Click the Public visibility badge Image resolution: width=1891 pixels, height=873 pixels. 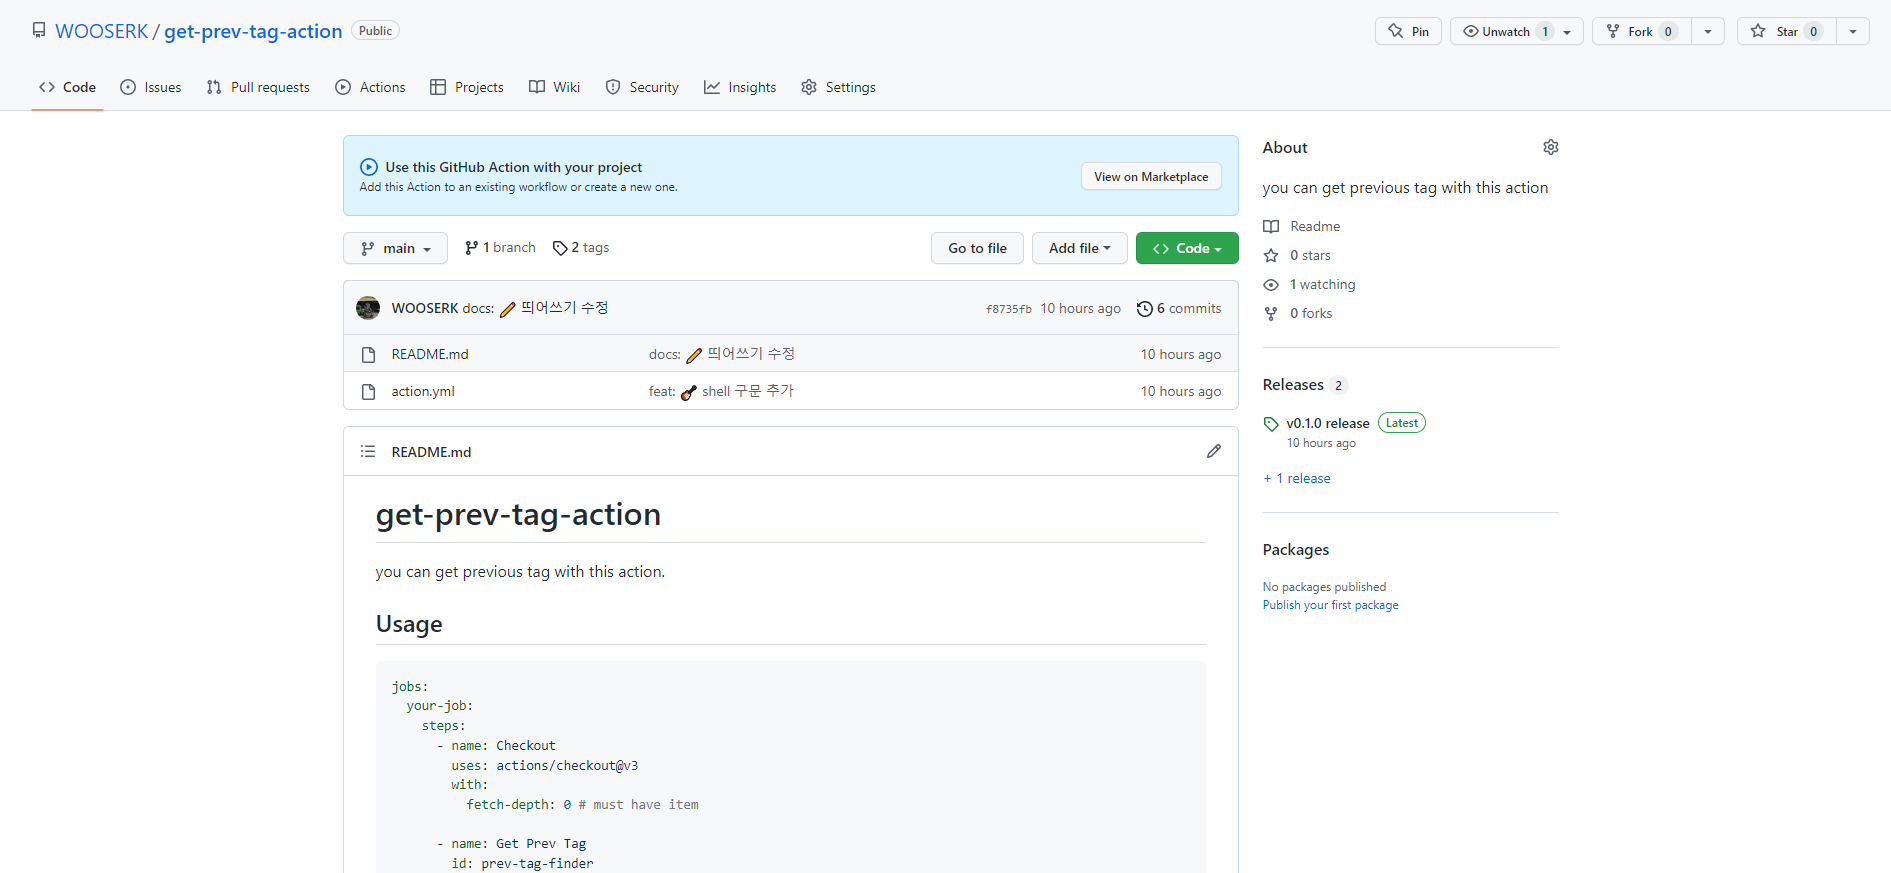click(x=375, y=31)
